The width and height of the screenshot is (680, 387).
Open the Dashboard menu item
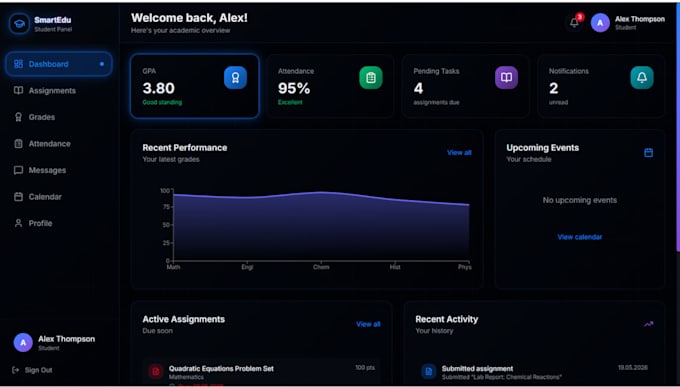pyautogui.click(x=59, y=64)
